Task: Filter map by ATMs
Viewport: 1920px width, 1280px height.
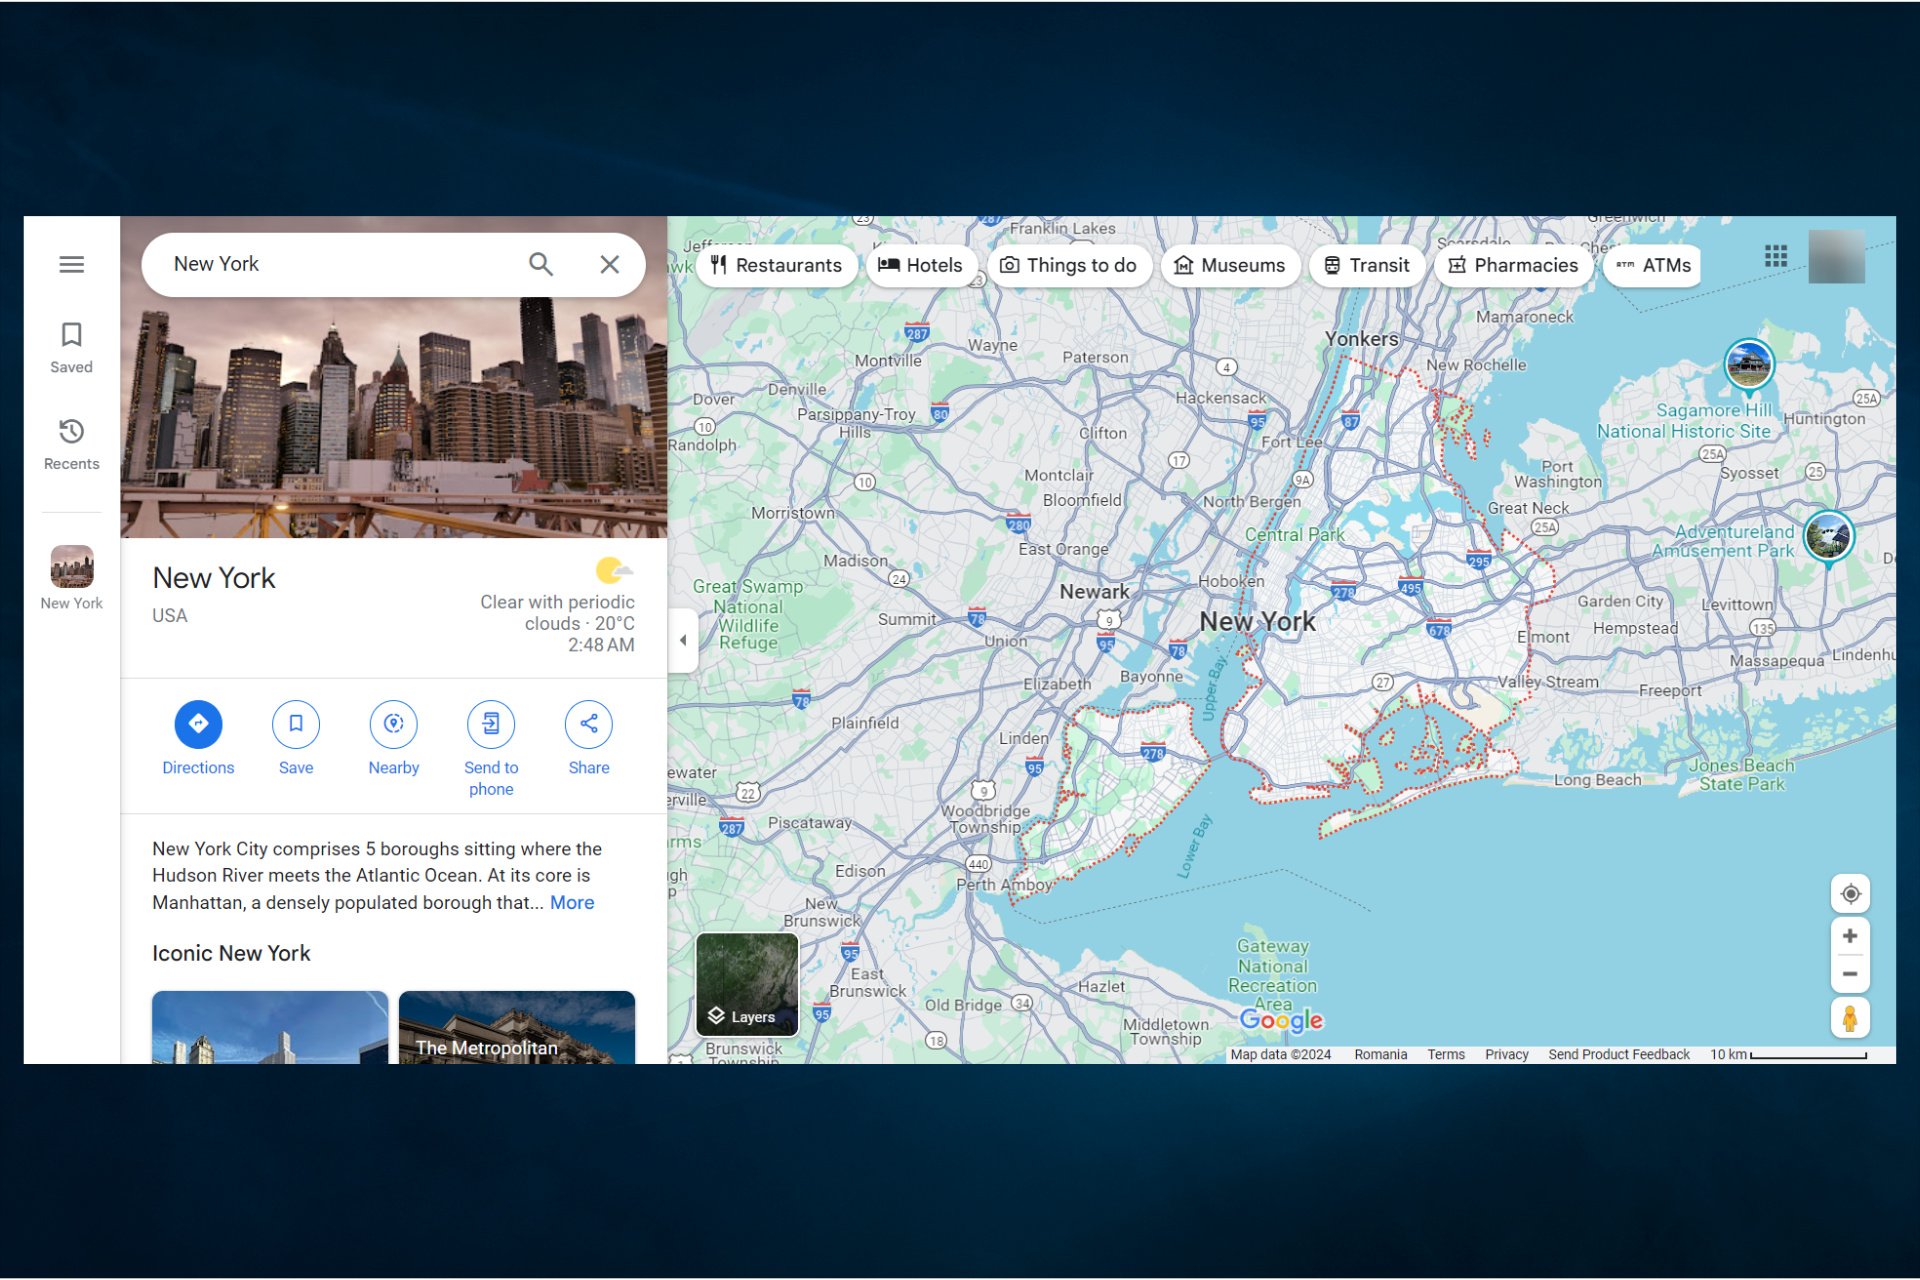Action: coord(1653,265)
